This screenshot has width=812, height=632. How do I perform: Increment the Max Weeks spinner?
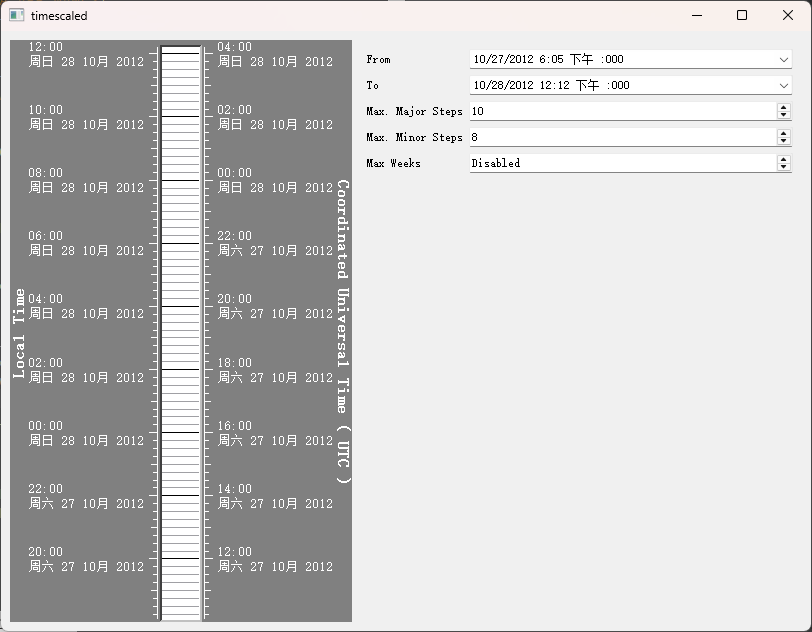pos(784,158)
